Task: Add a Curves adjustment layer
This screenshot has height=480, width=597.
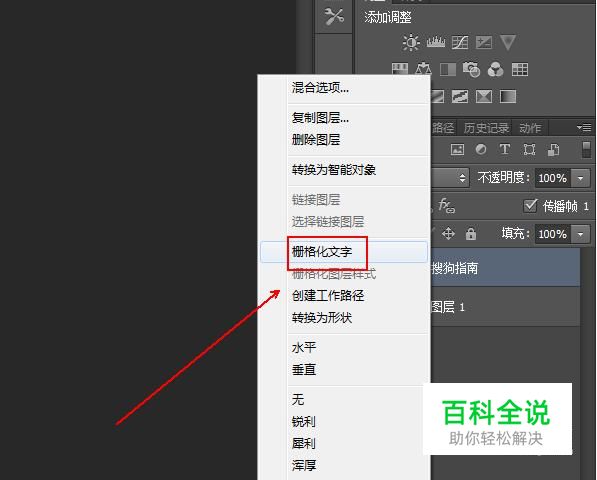Action: [x=460, y=42]
